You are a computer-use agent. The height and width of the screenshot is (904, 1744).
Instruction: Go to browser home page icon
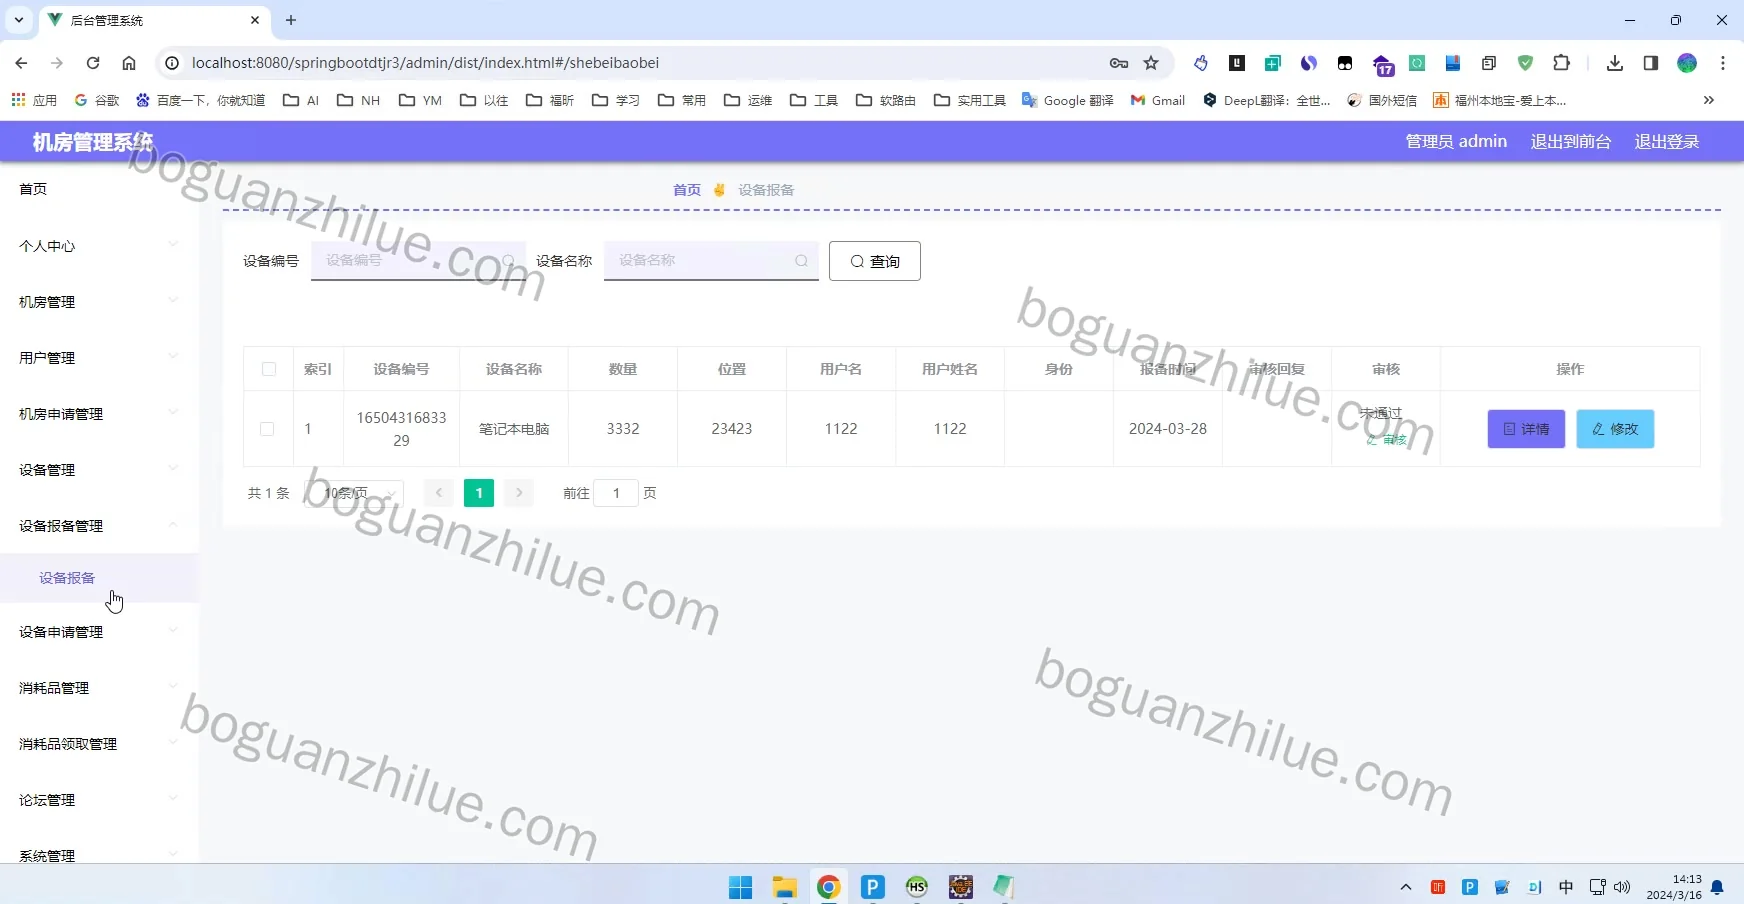(129, 63)
